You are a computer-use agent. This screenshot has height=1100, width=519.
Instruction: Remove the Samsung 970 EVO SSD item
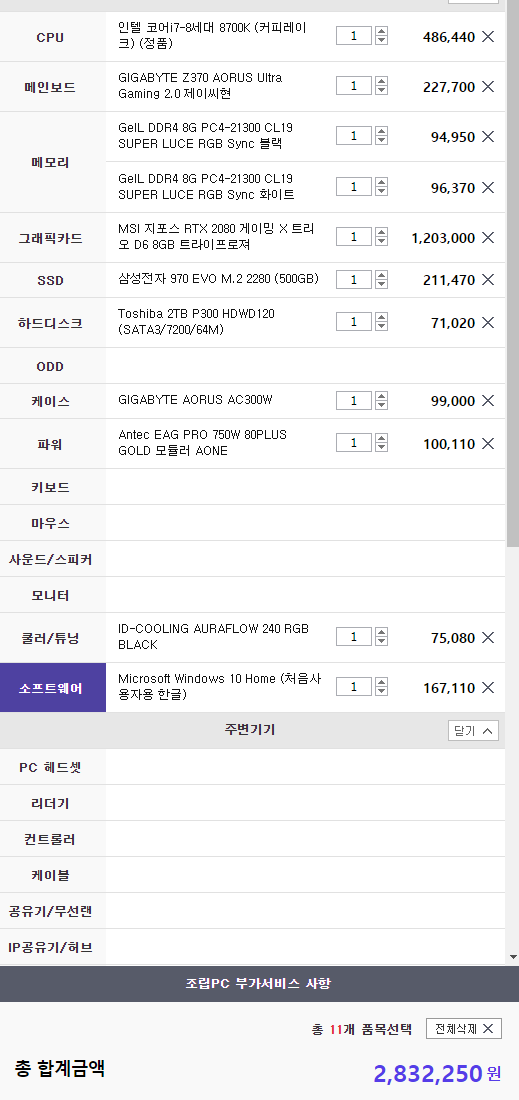coord(488,280)
